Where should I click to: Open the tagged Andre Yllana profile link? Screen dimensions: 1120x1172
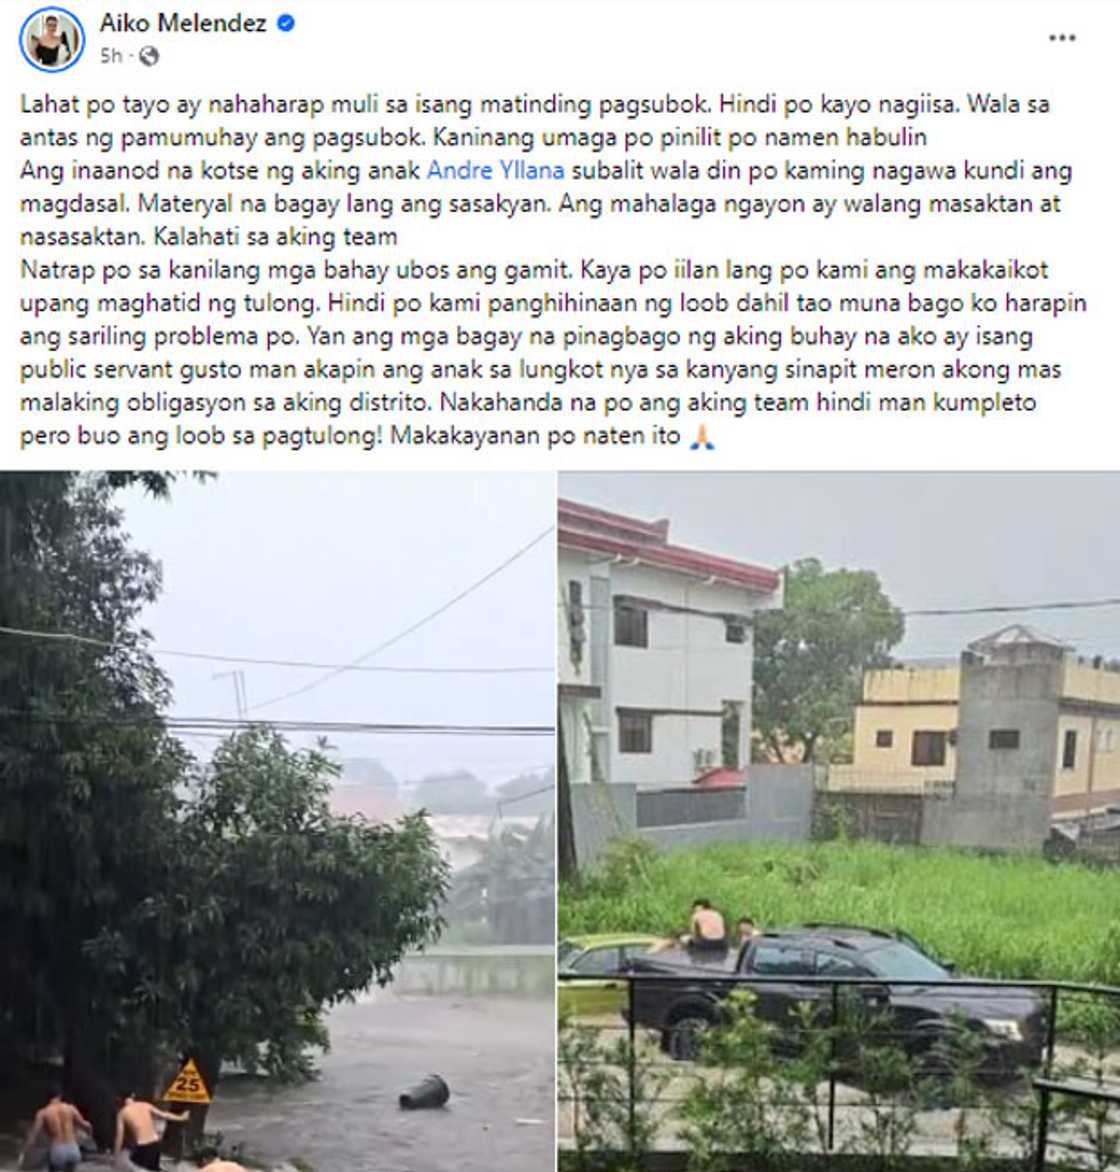495,170
